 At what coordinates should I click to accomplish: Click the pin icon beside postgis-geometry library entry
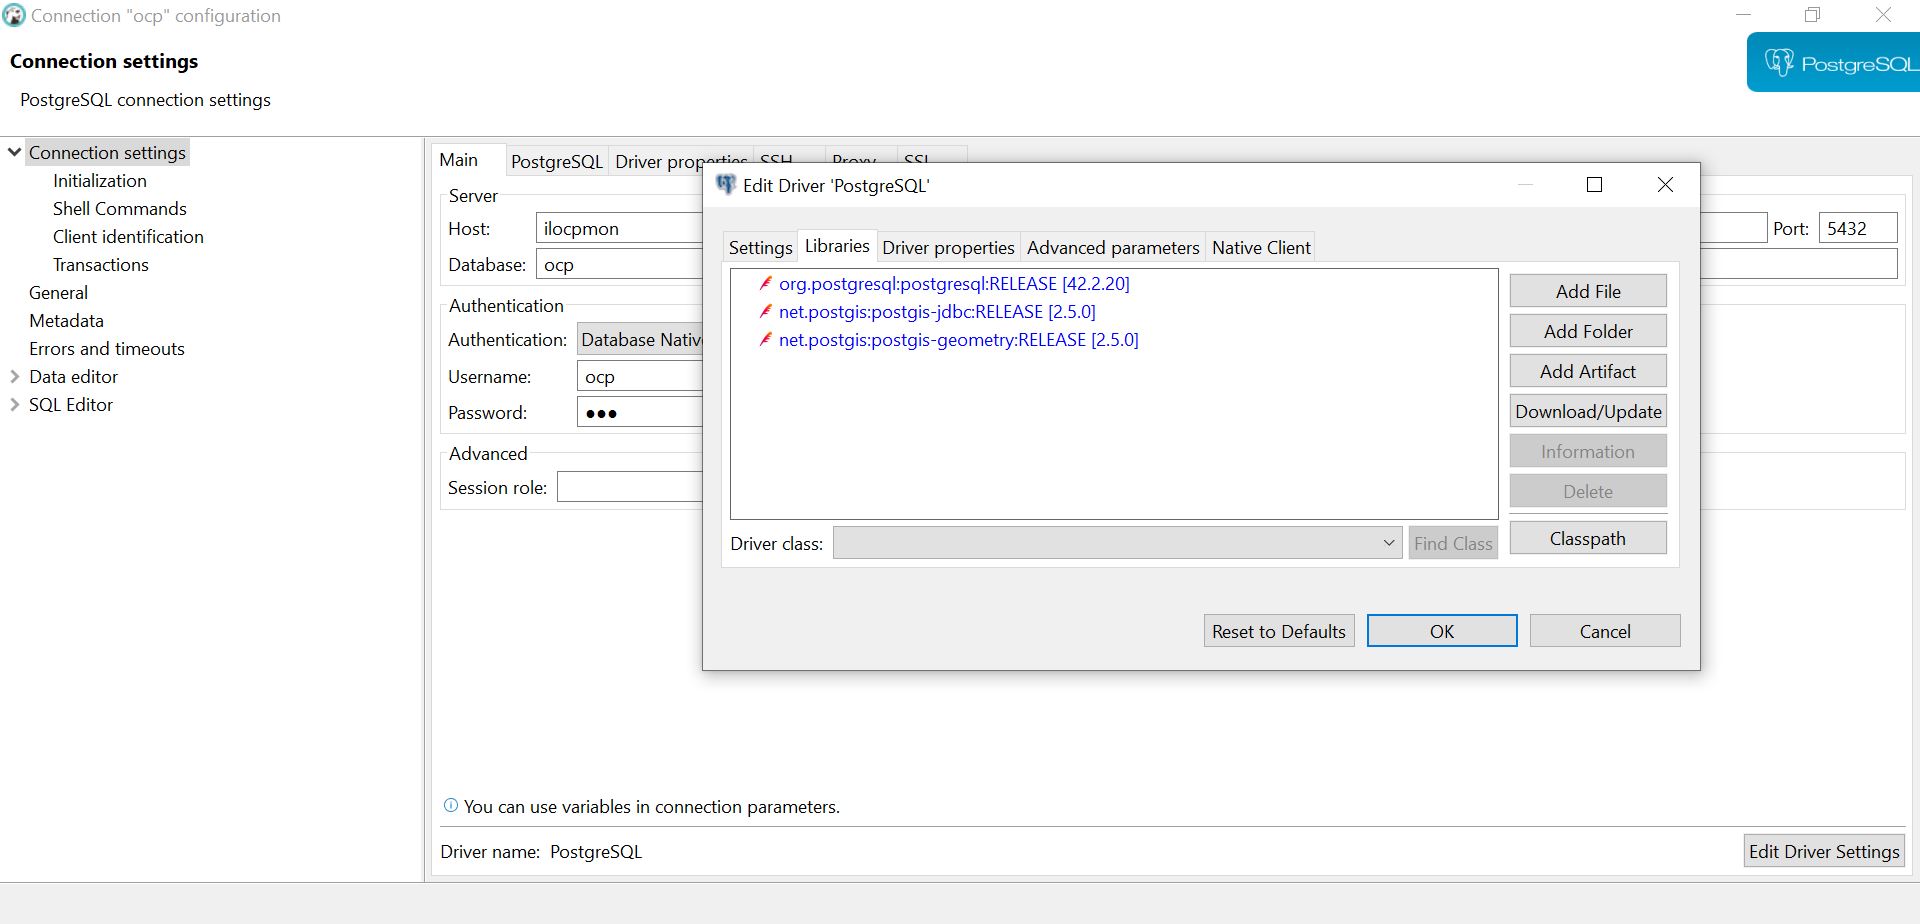point(765,339)
